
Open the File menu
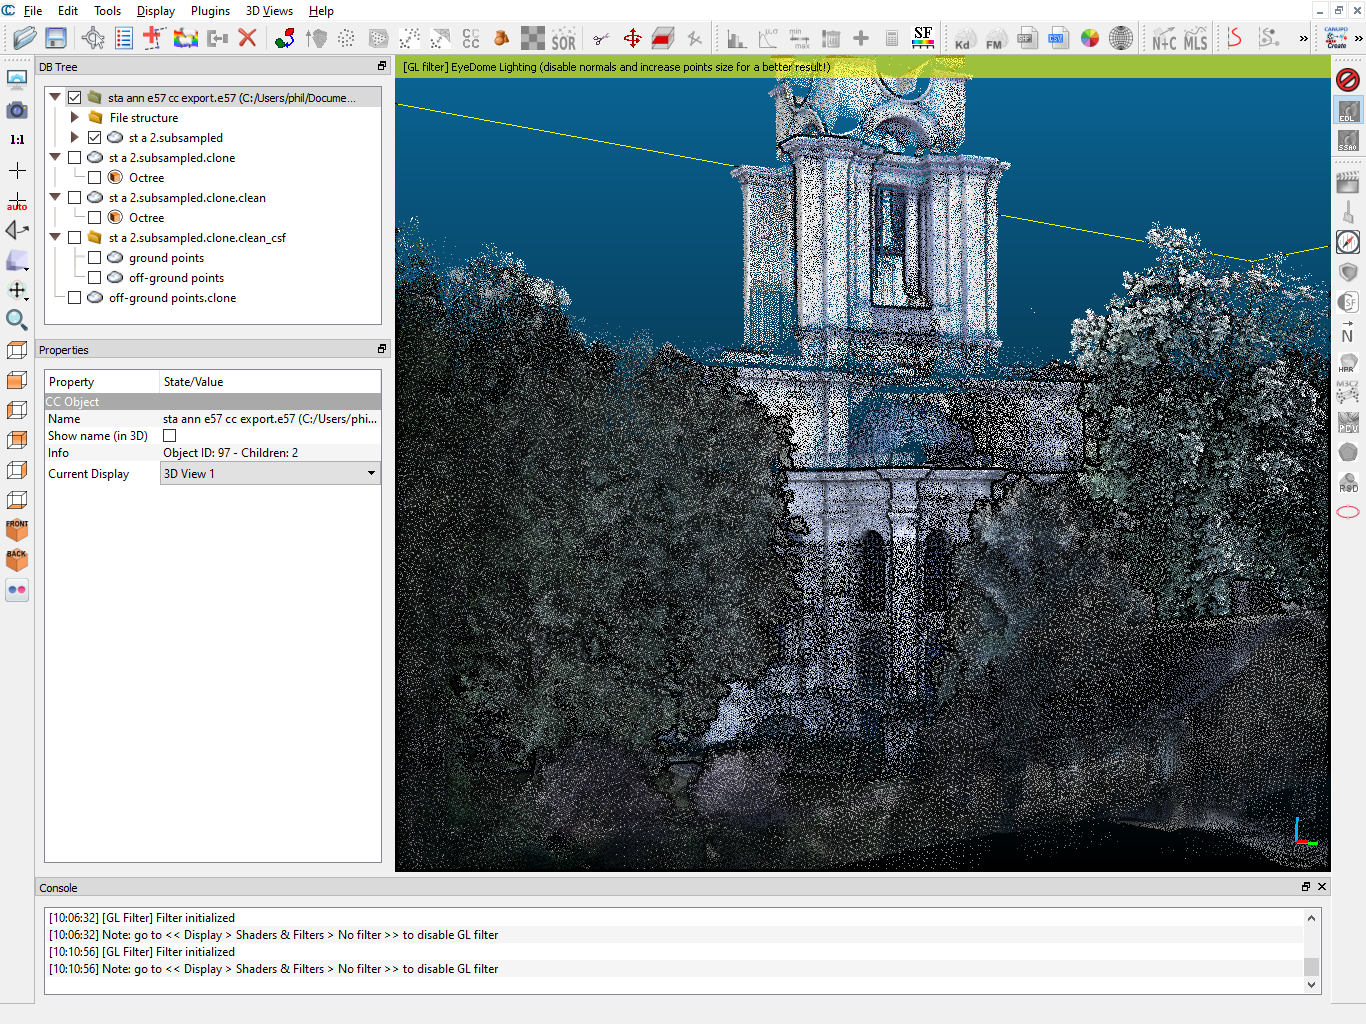point(32,11)
